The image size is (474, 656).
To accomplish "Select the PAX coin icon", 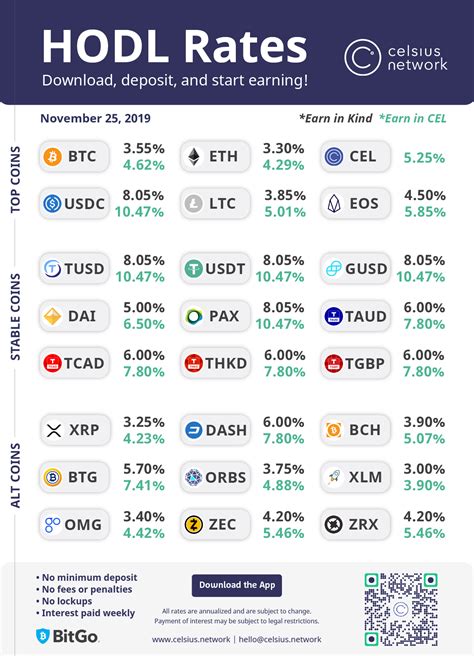I will tap(194, 316).
